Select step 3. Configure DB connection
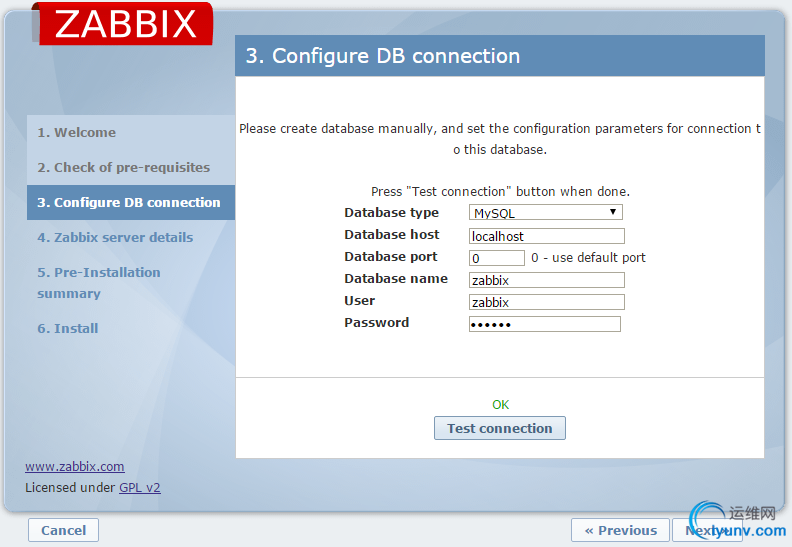The image size is (792, 547). pos(131,202)
